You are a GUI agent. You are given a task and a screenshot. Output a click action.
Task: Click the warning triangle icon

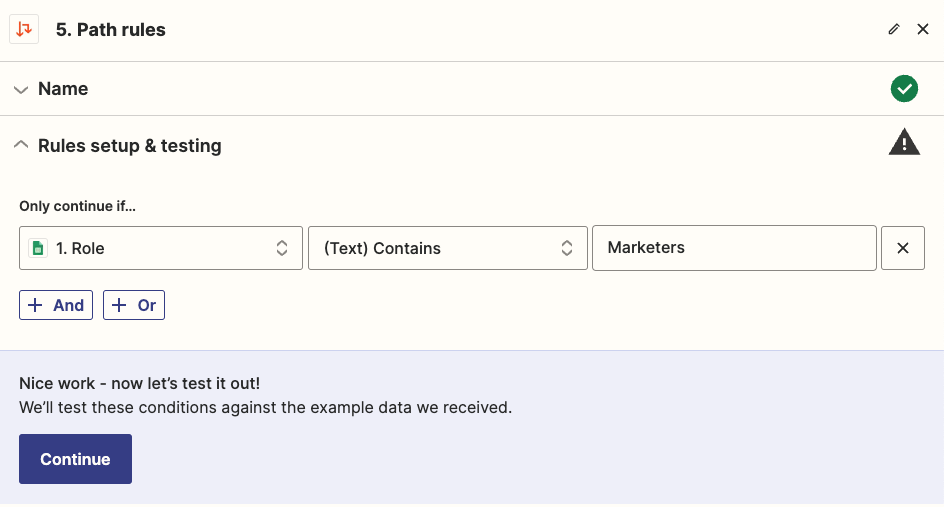pos(904,143)
